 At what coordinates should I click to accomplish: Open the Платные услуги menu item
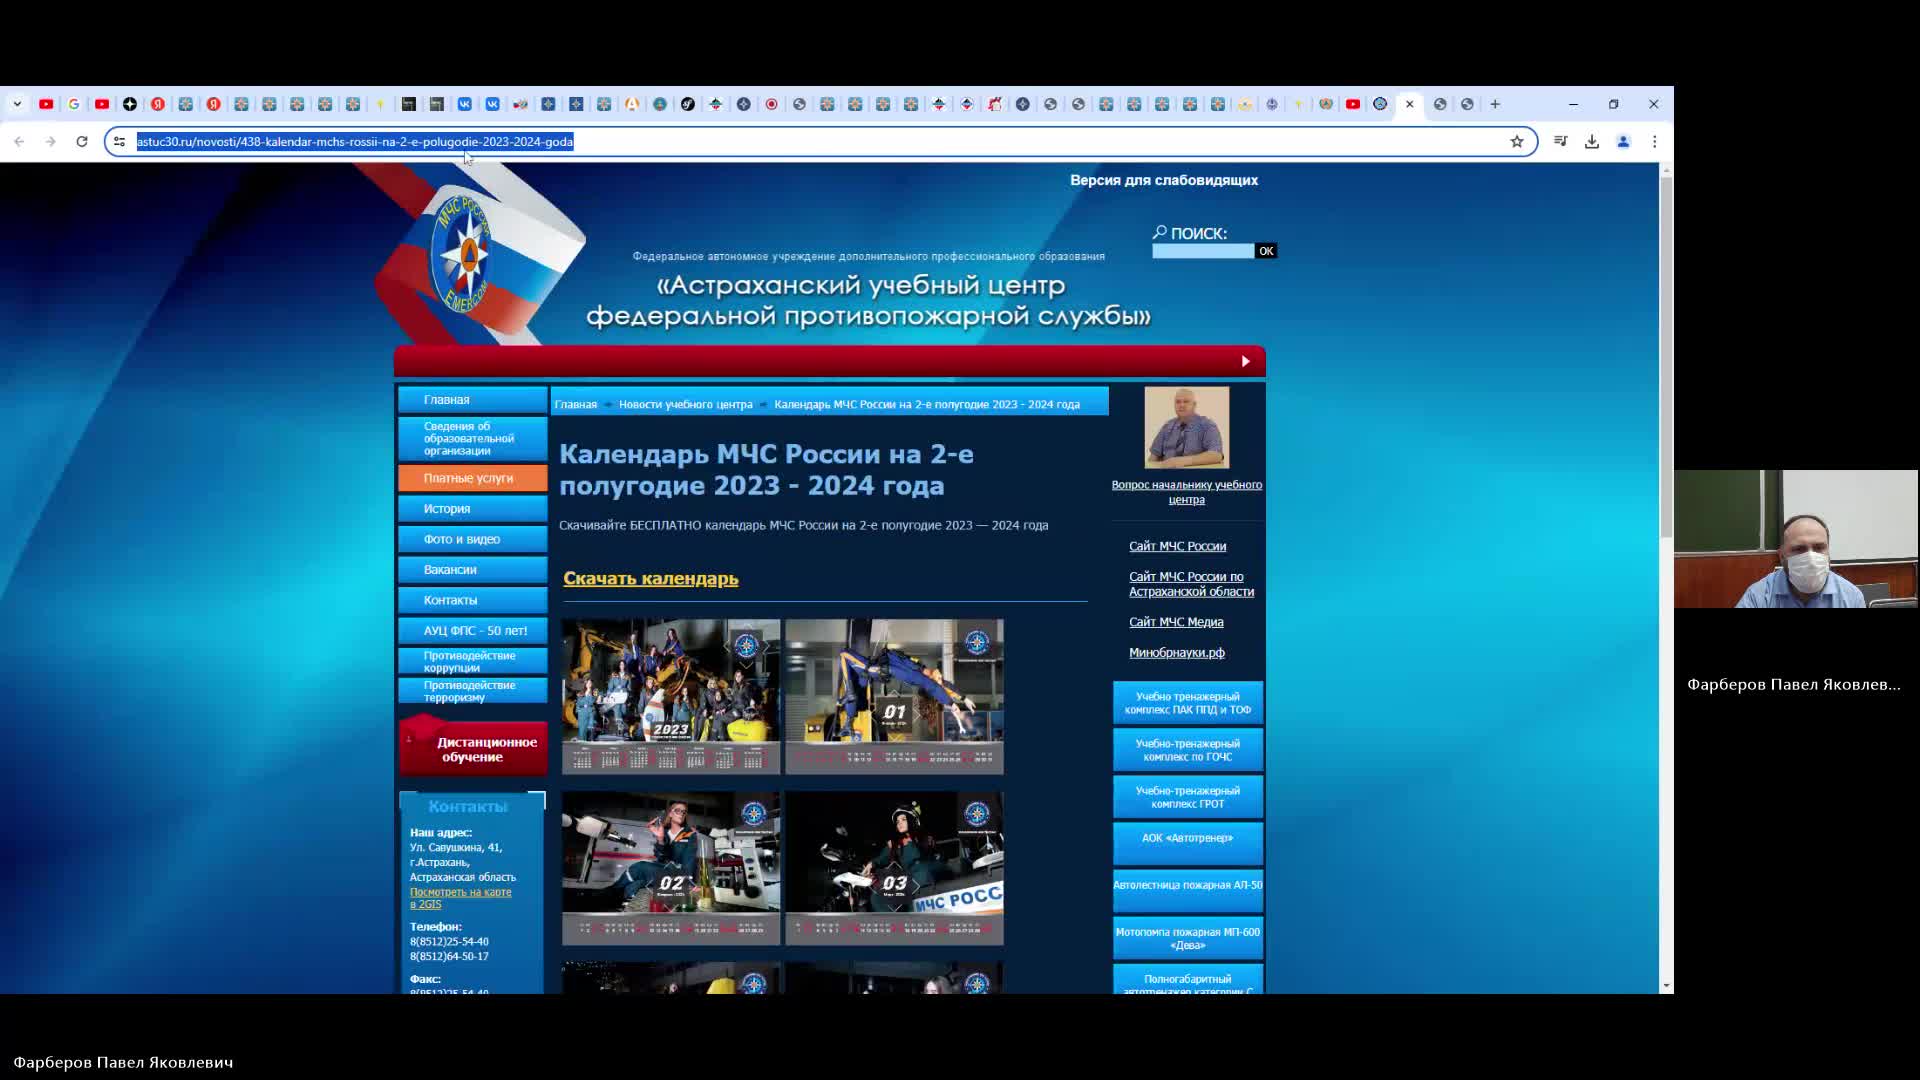473,478
